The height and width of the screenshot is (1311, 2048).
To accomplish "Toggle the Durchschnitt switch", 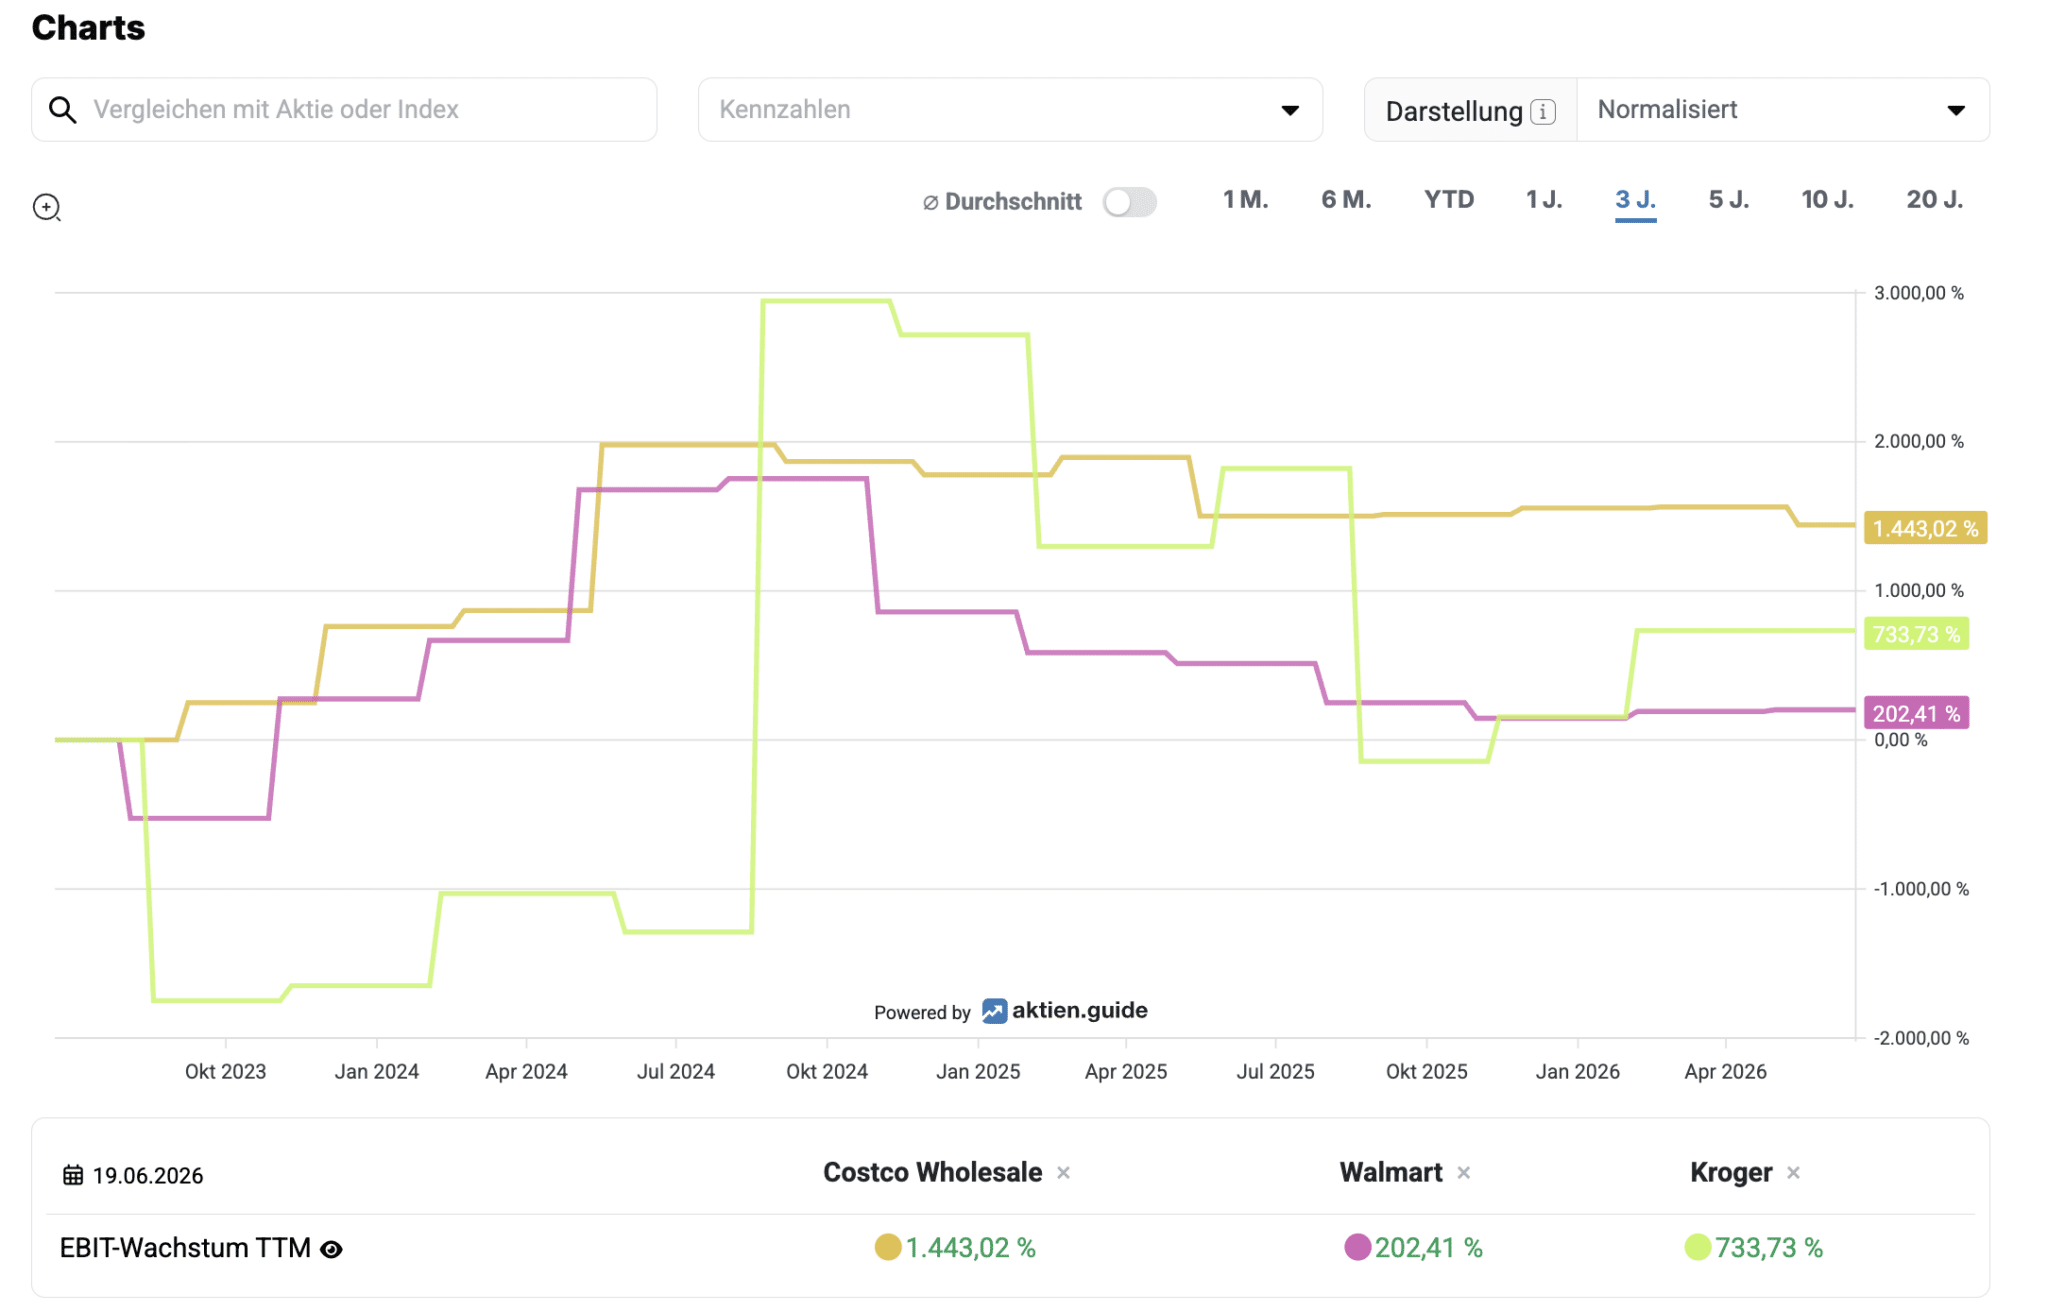I will (1130, 202).
